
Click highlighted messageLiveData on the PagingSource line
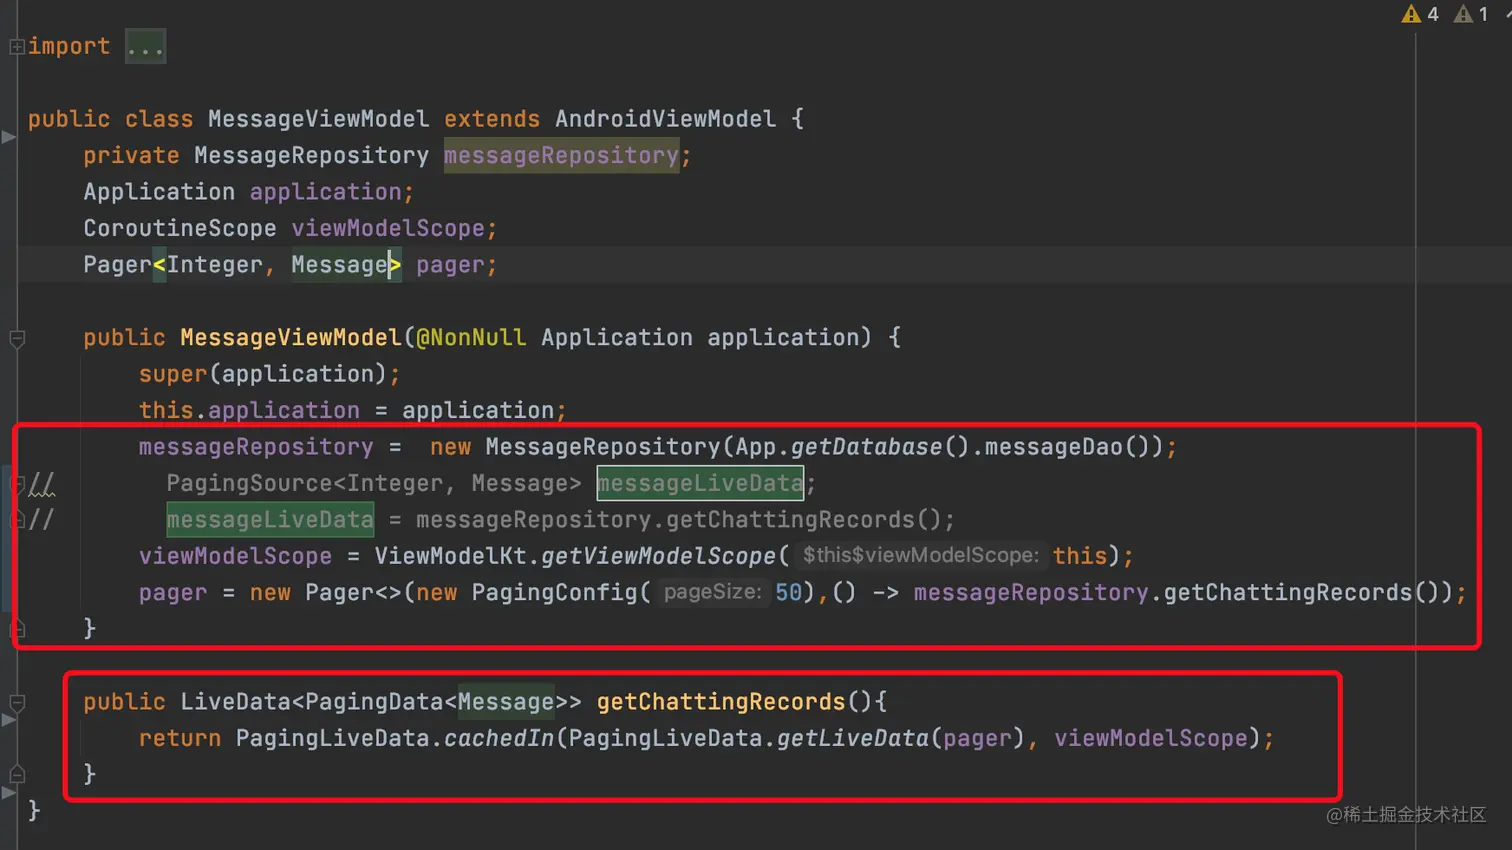click(700, 484)
